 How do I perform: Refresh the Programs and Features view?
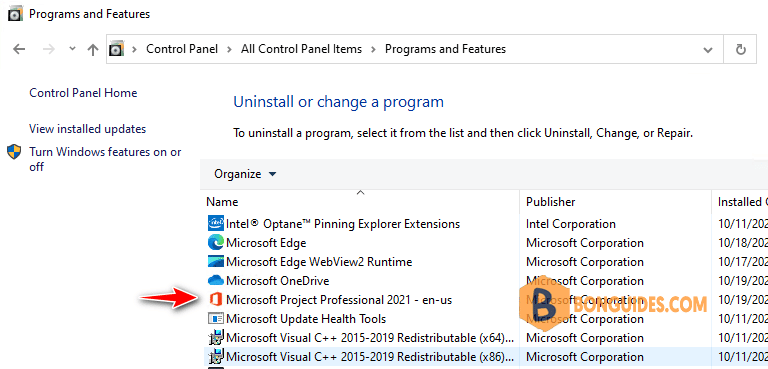741,49
